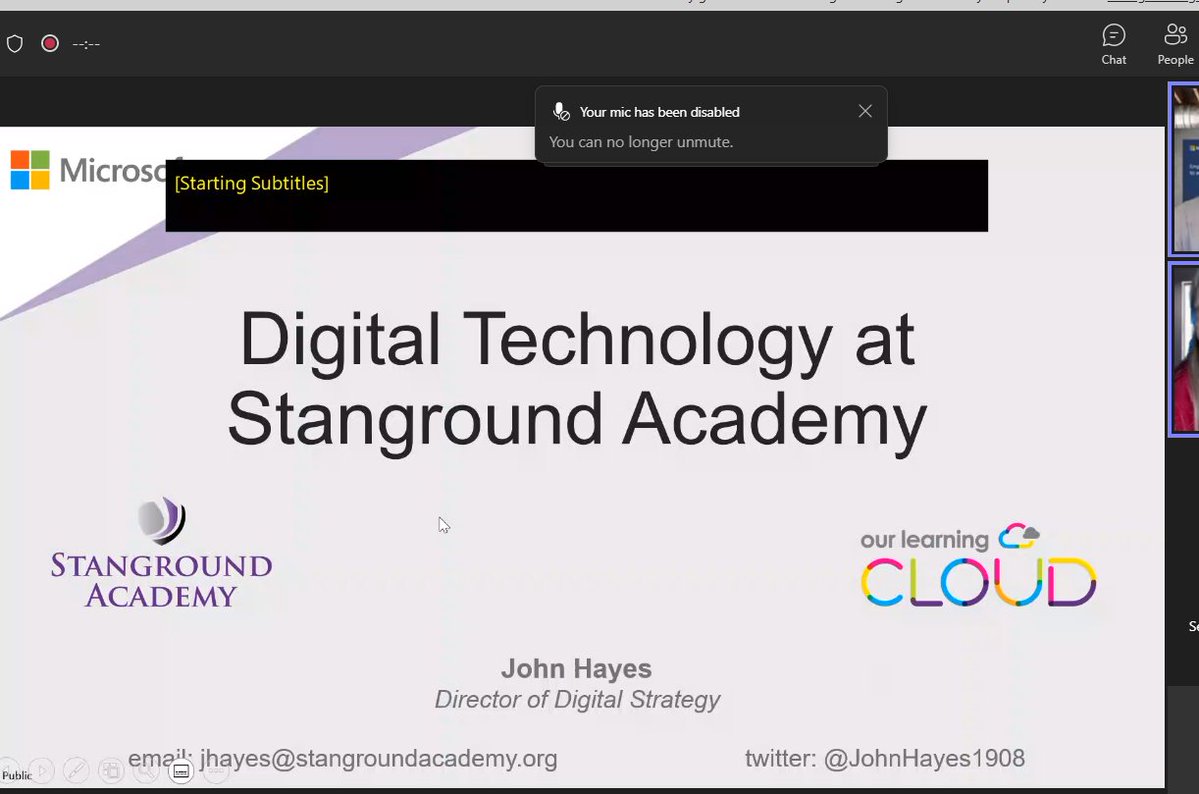The image size is (1199, 794).
Task: Click the email jhayes@stangroundacademy.org text
Action: click(343, 758)
